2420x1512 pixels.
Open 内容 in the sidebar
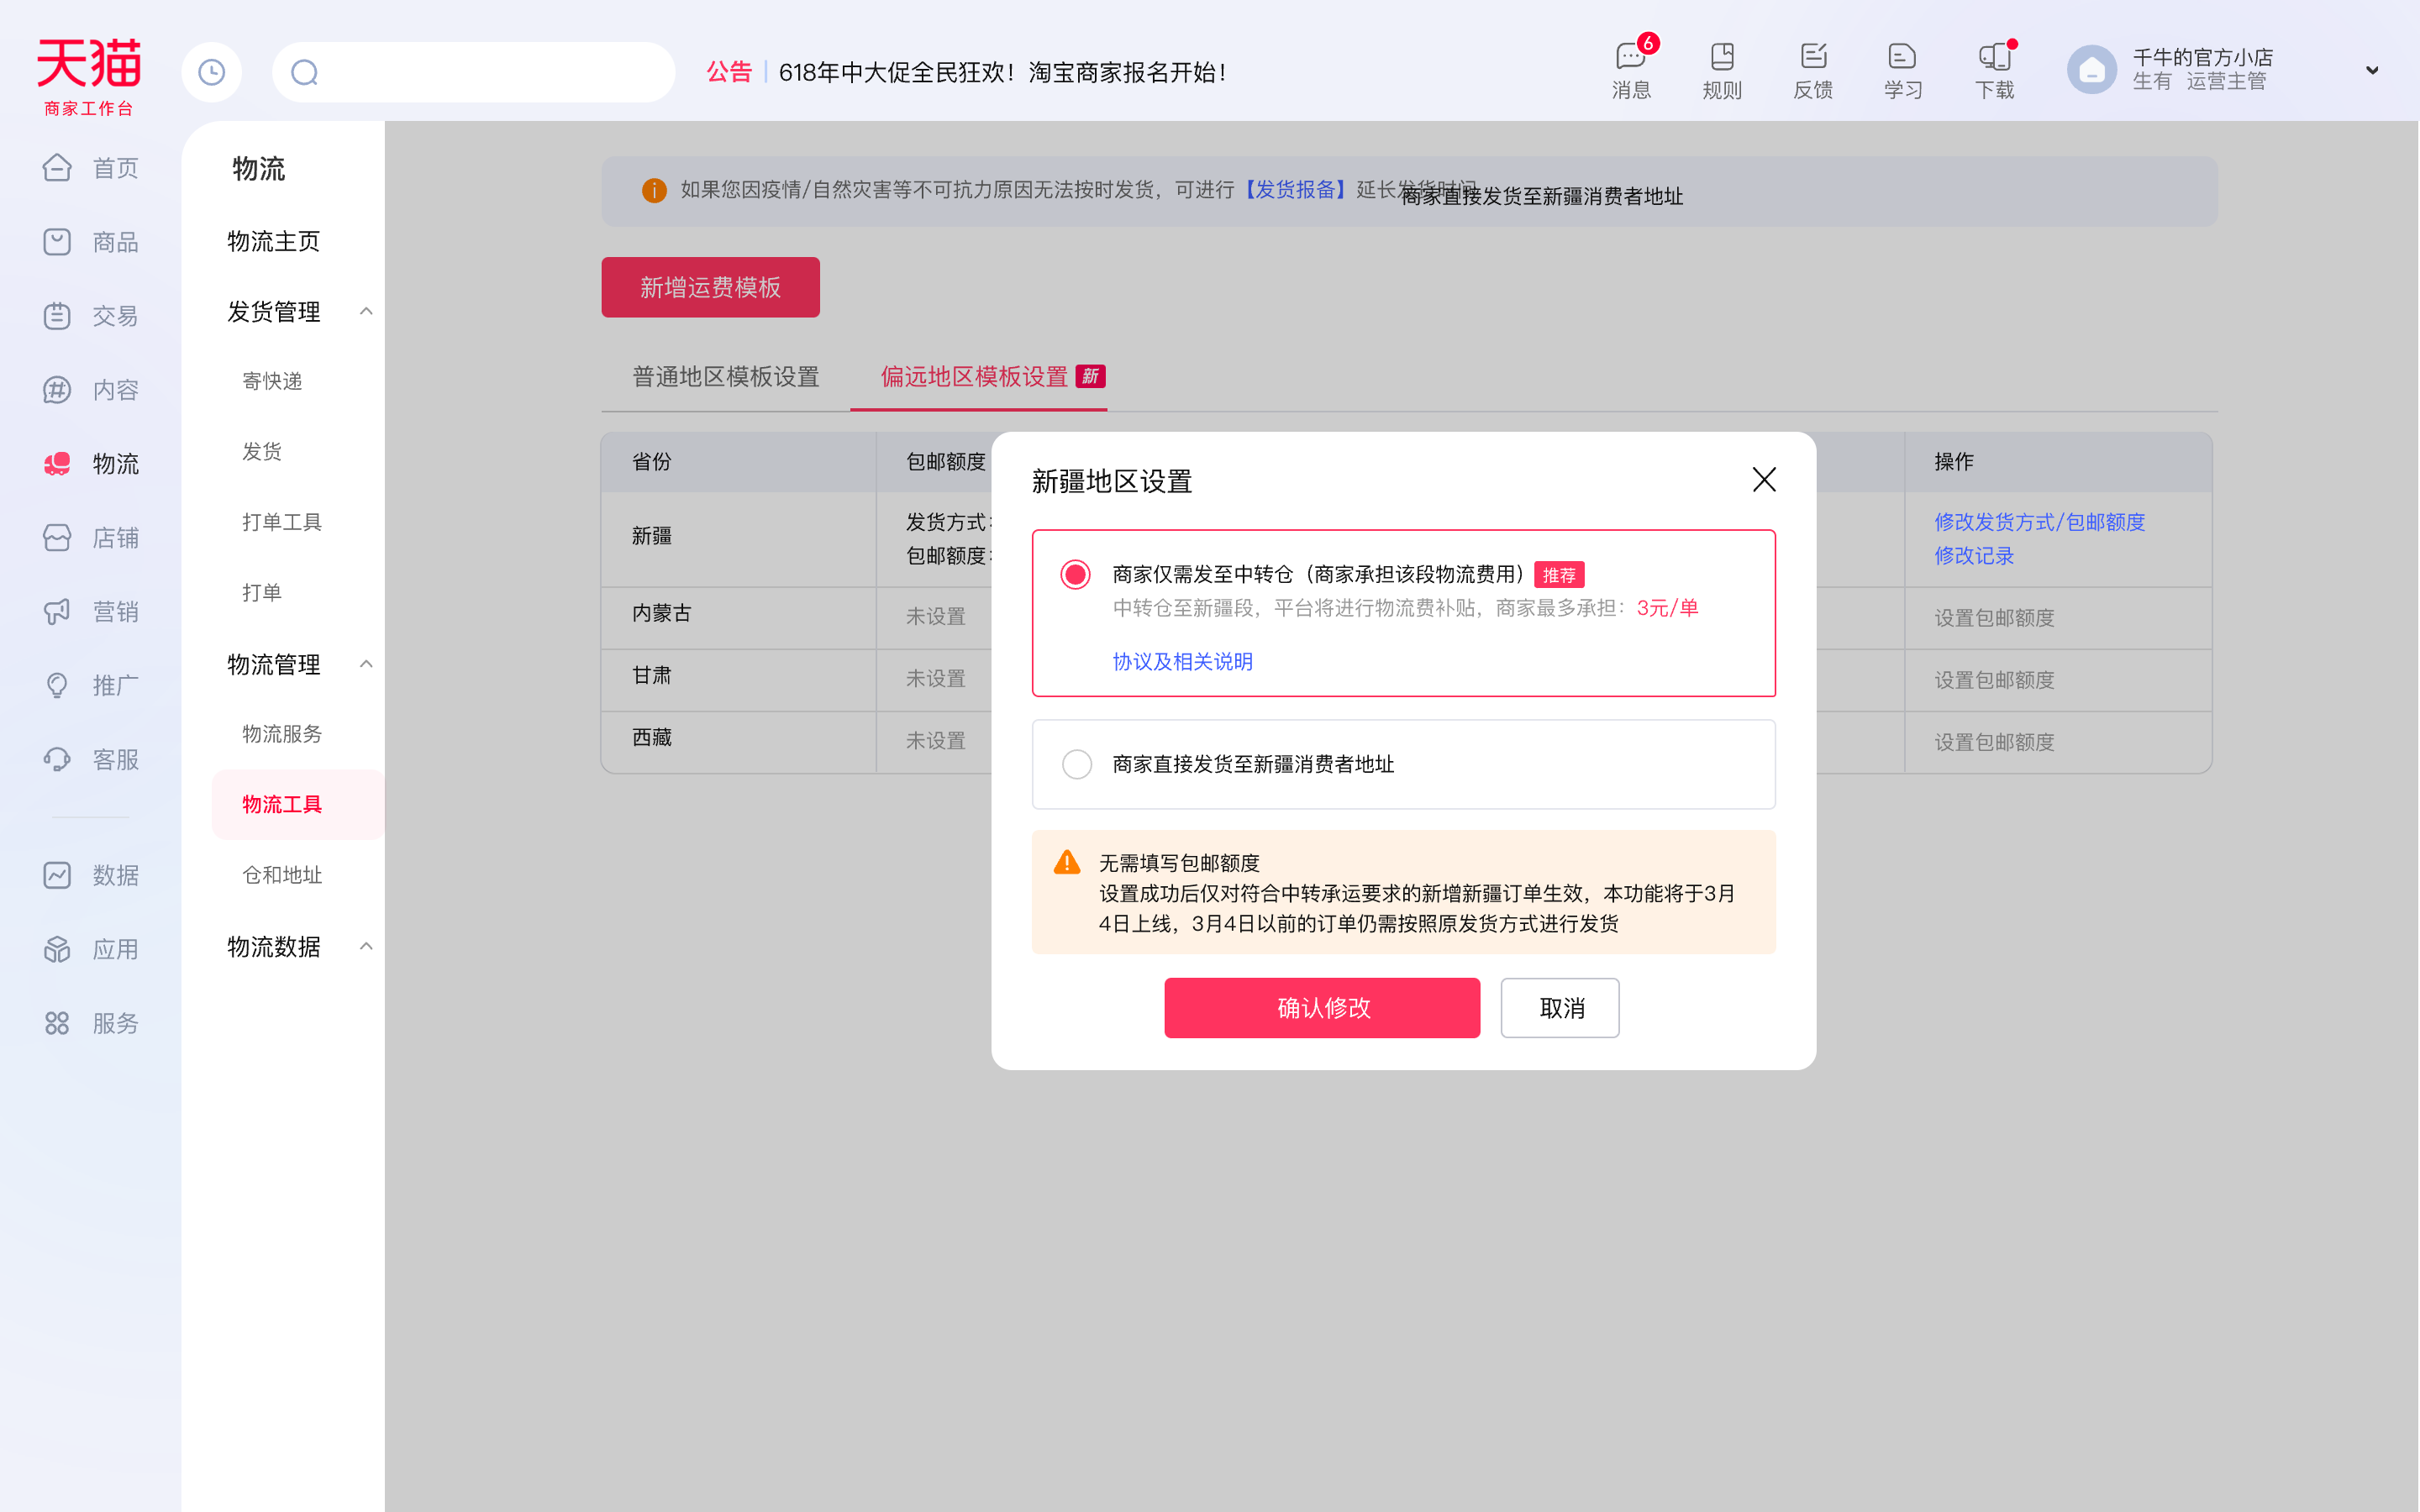coord(90,390)
